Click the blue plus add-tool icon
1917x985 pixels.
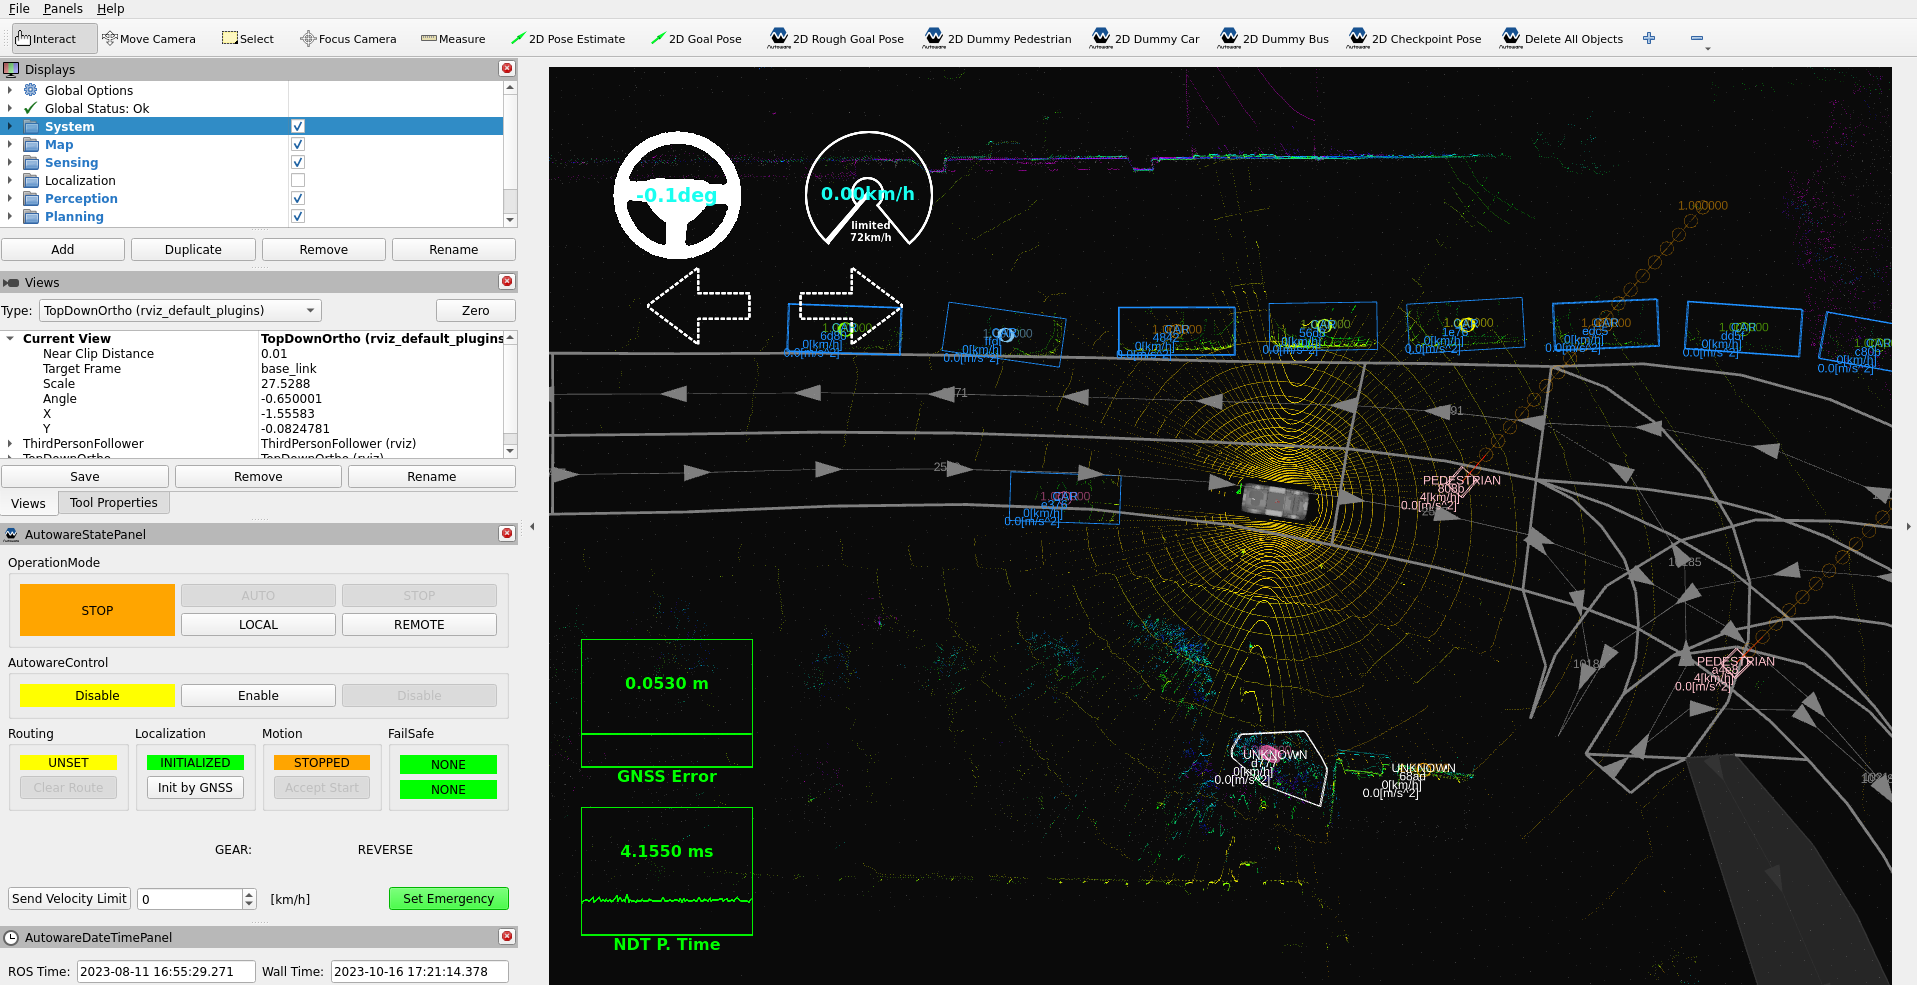pyautogui.click(x=1649, y=38)
